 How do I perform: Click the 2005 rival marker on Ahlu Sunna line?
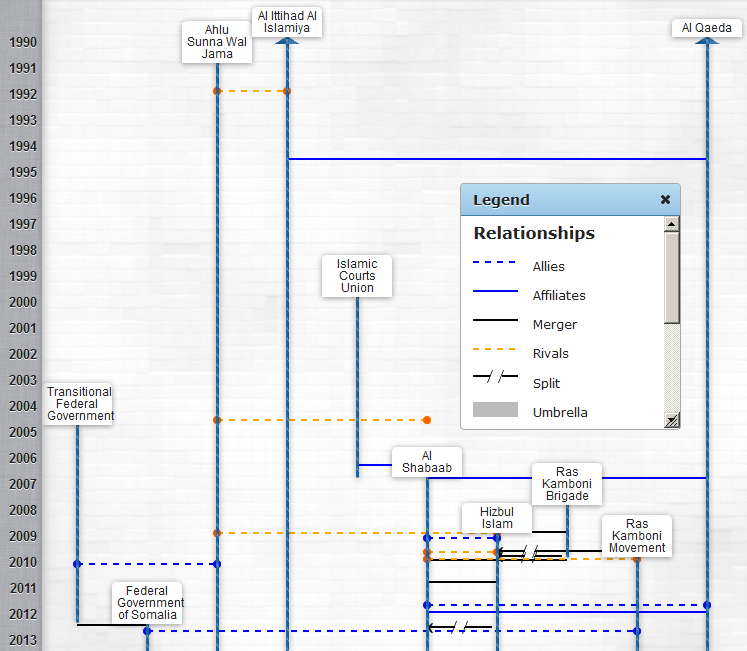(217, 420)
